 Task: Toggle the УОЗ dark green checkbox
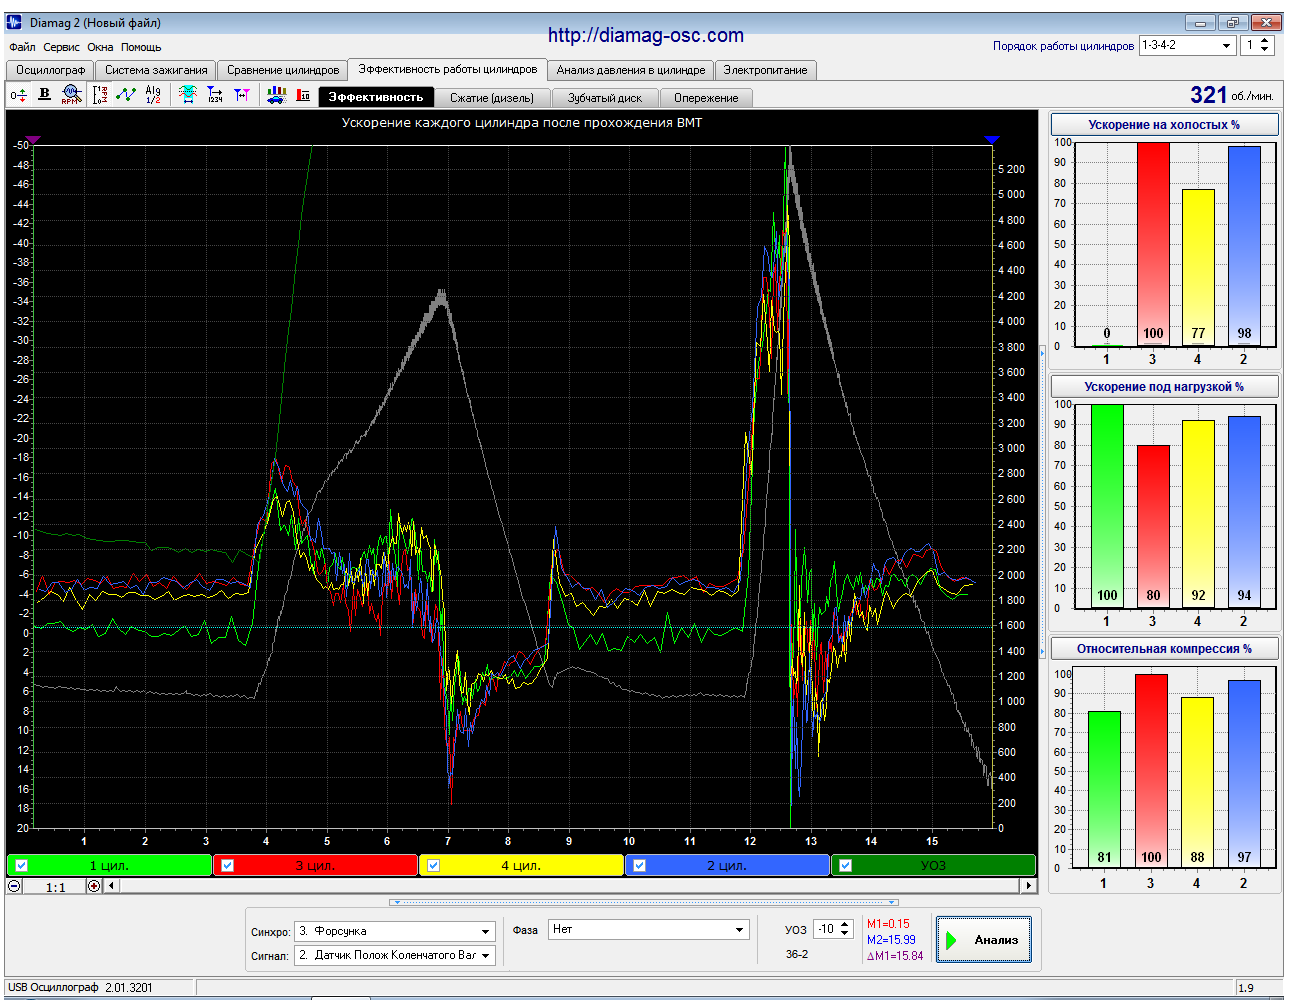846,866
